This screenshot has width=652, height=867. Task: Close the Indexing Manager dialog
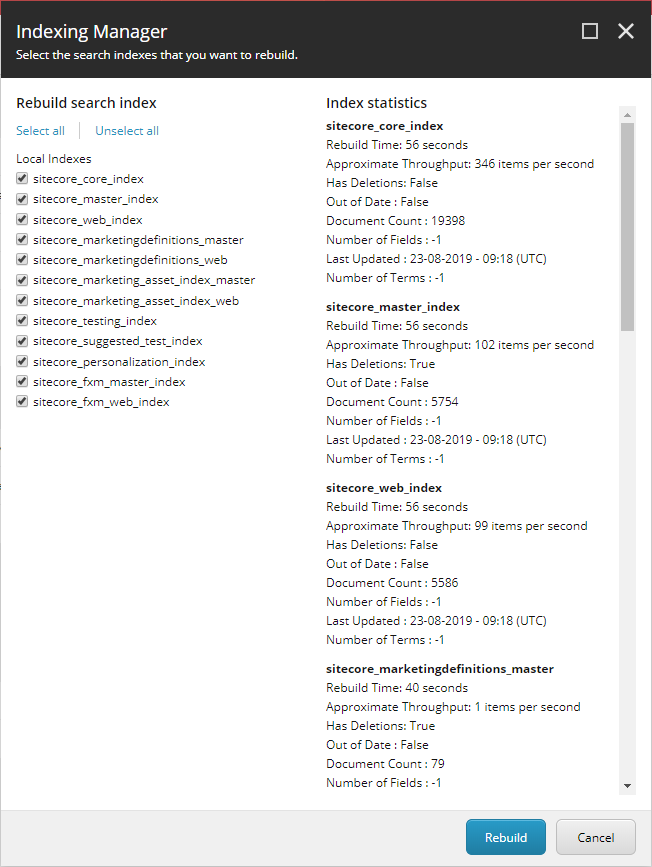click(x=625, y=31)
